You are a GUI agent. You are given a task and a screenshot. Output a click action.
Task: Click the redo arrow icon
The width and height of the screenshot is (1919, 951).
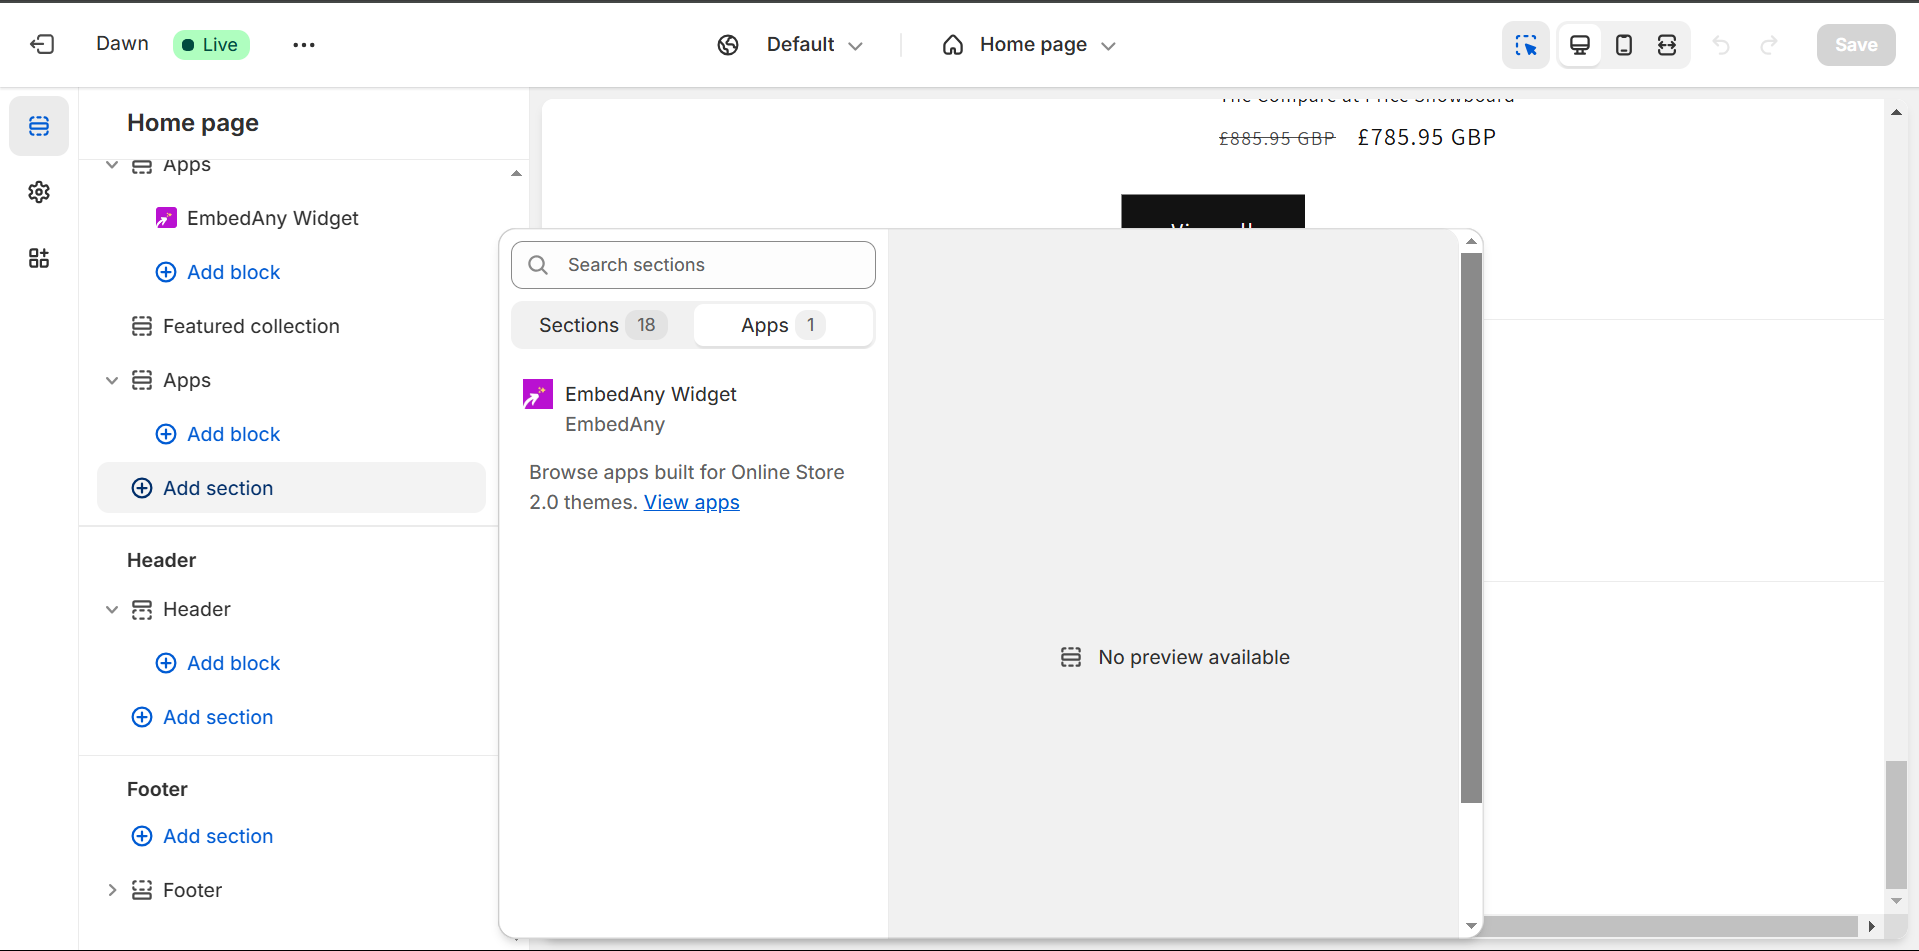click(x=1769, y=45)
